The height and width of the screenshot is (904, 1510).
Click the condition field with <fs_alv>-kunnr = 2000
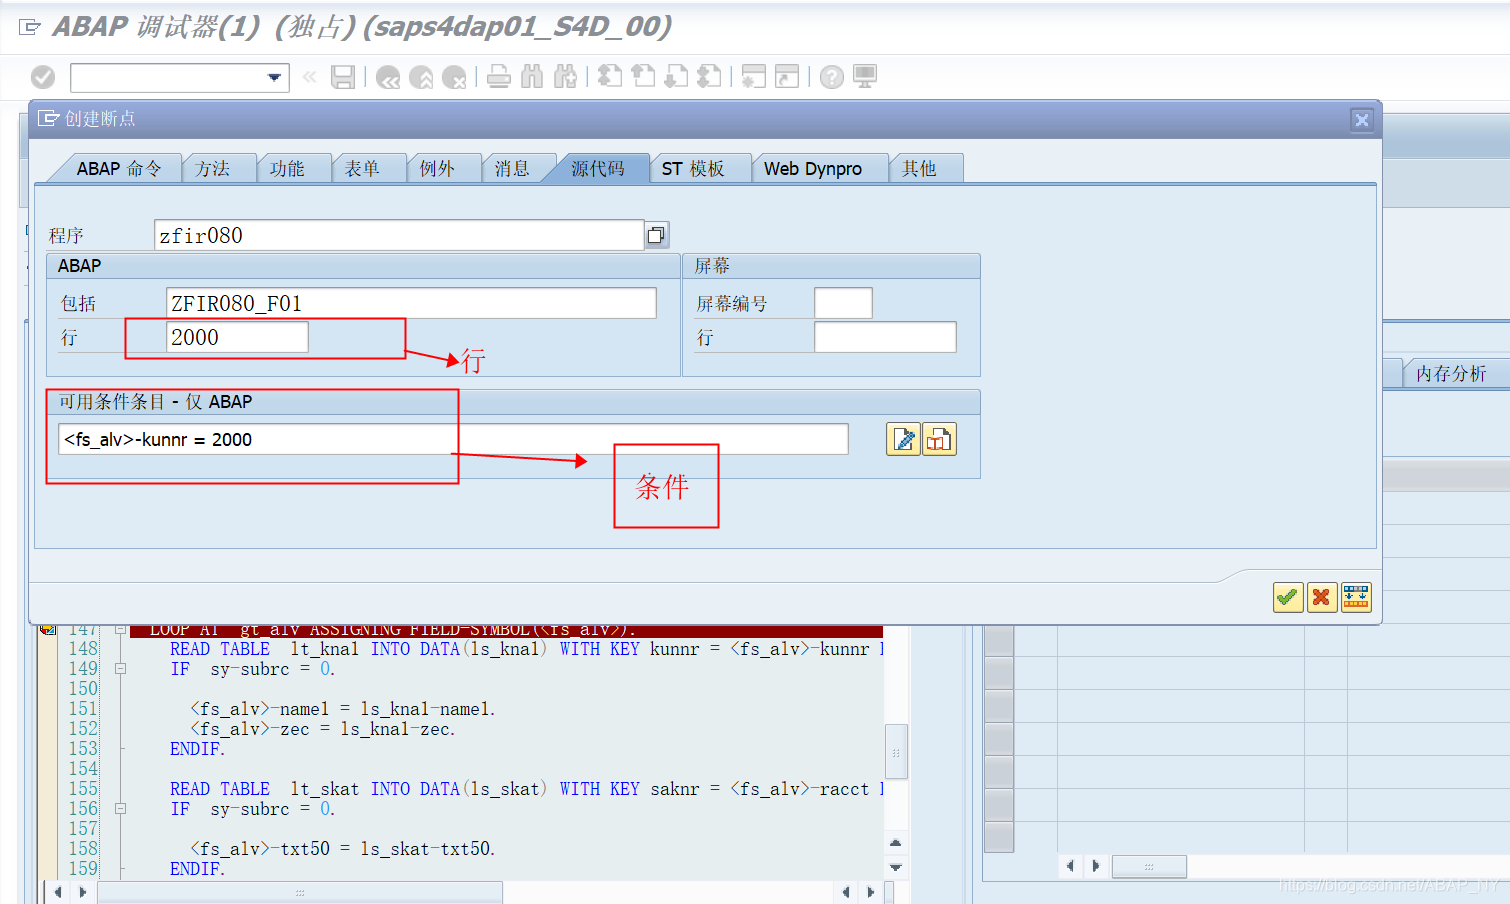click(x=453, y=439)
